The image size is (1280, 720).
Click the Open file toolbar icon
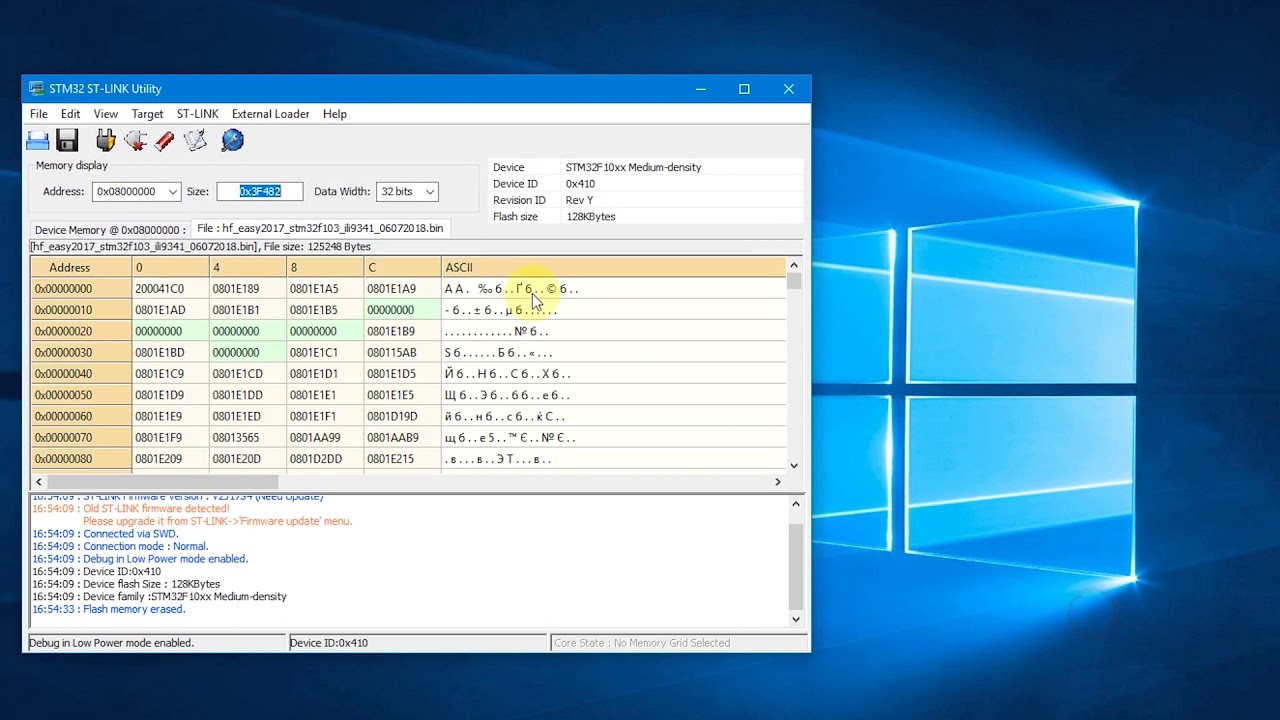37,140
